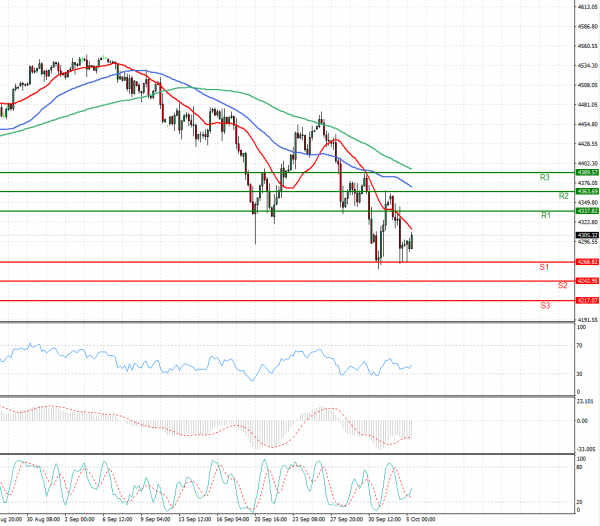Click the stochastic panel 20 level
This screenshot has width=600, height=526.
click(x=579, y=502)
